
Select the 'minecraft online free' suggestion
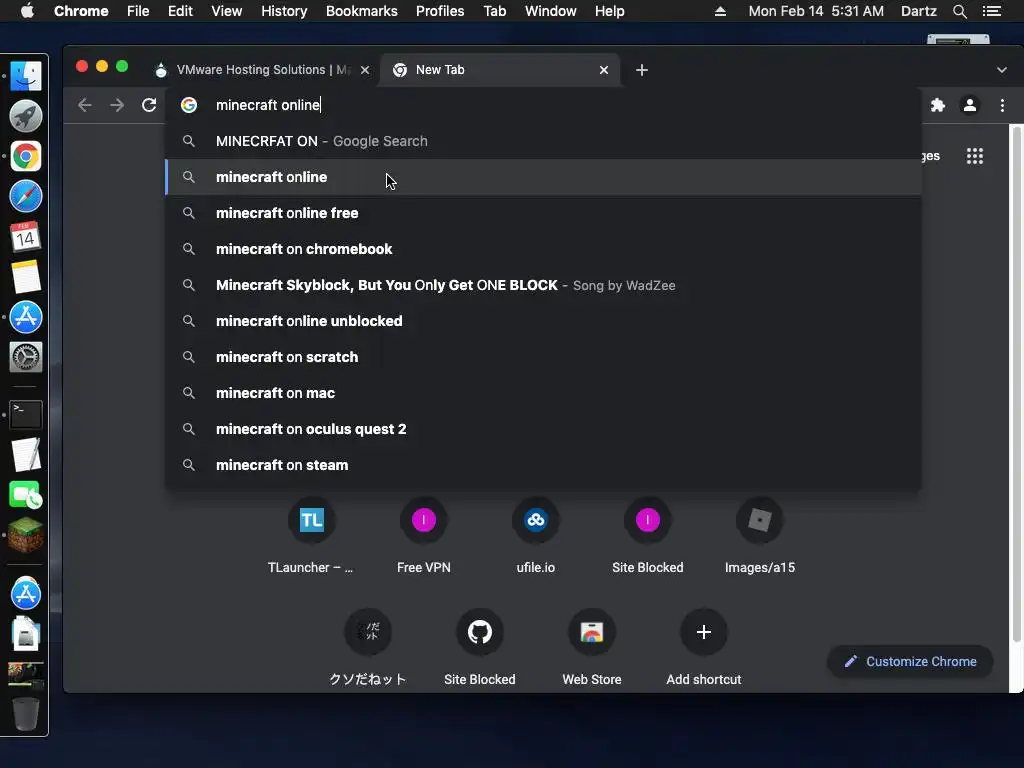click(543, 213)
